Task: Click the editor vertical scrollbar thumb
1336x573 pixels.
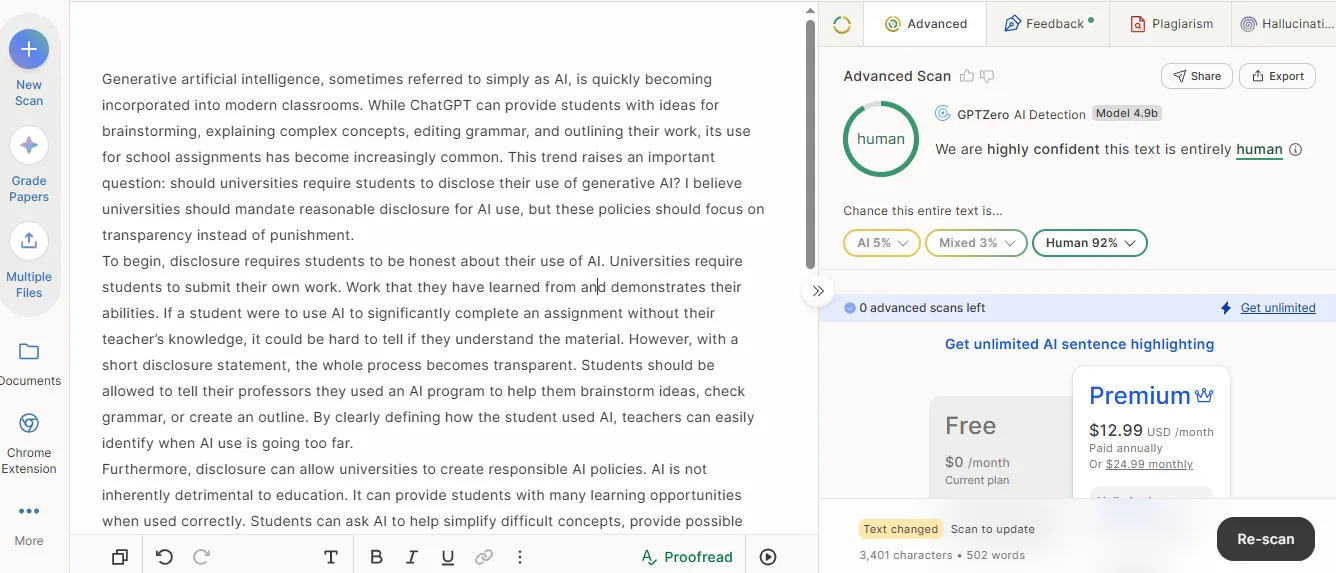Action: 810,144
